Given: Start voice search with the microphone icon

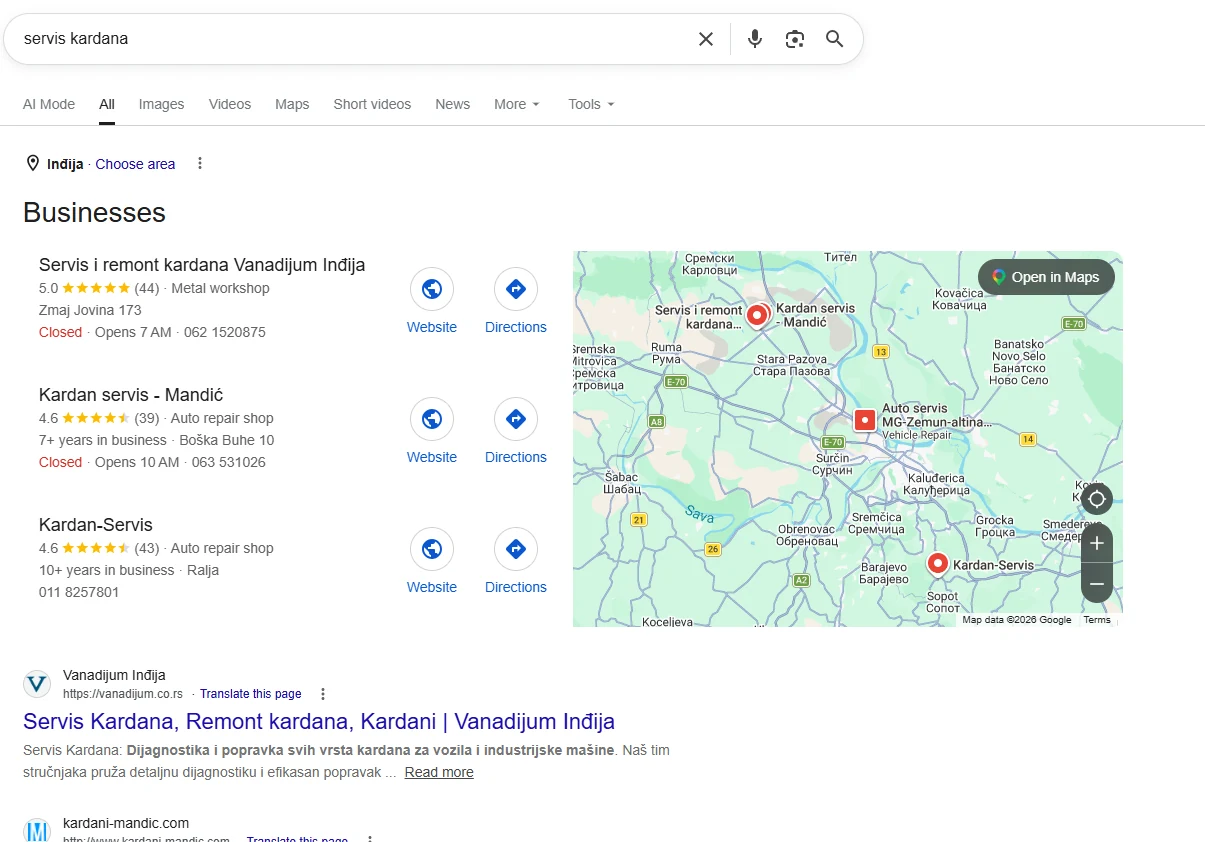Looking at the screenshot, I should pos(755,39).
